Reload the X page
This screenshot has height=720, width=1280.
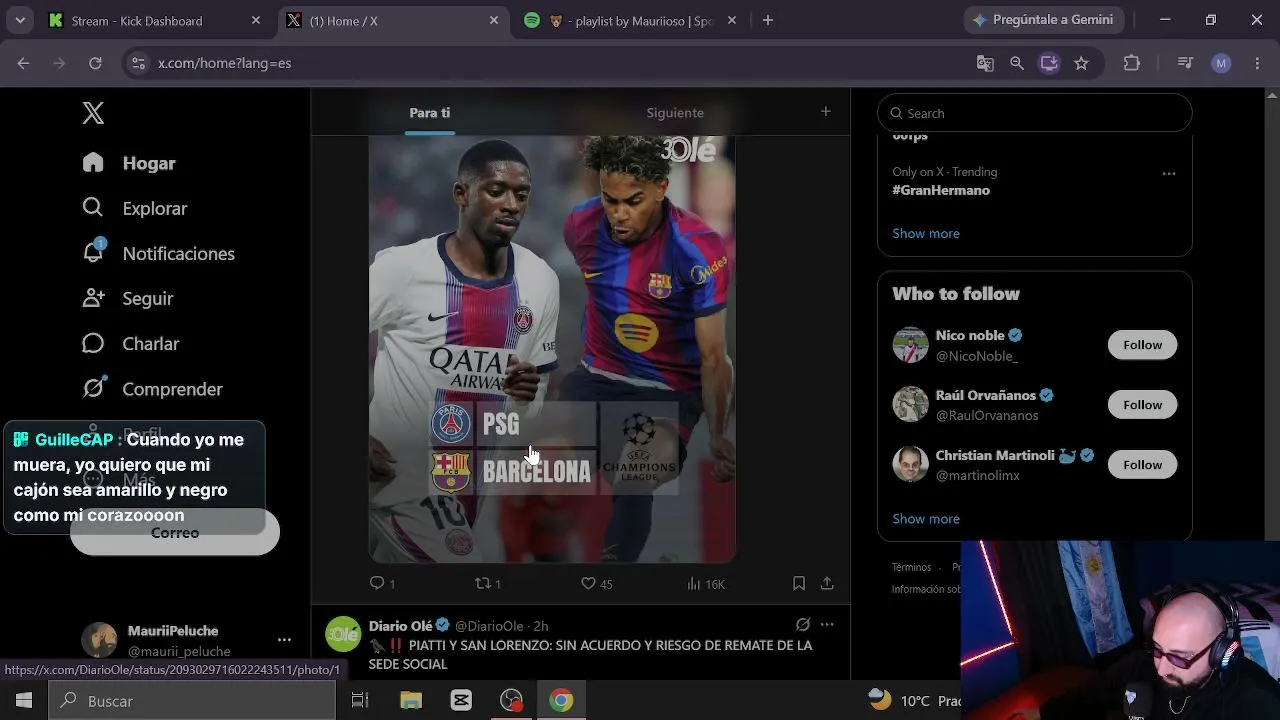(x=95, y=63)
